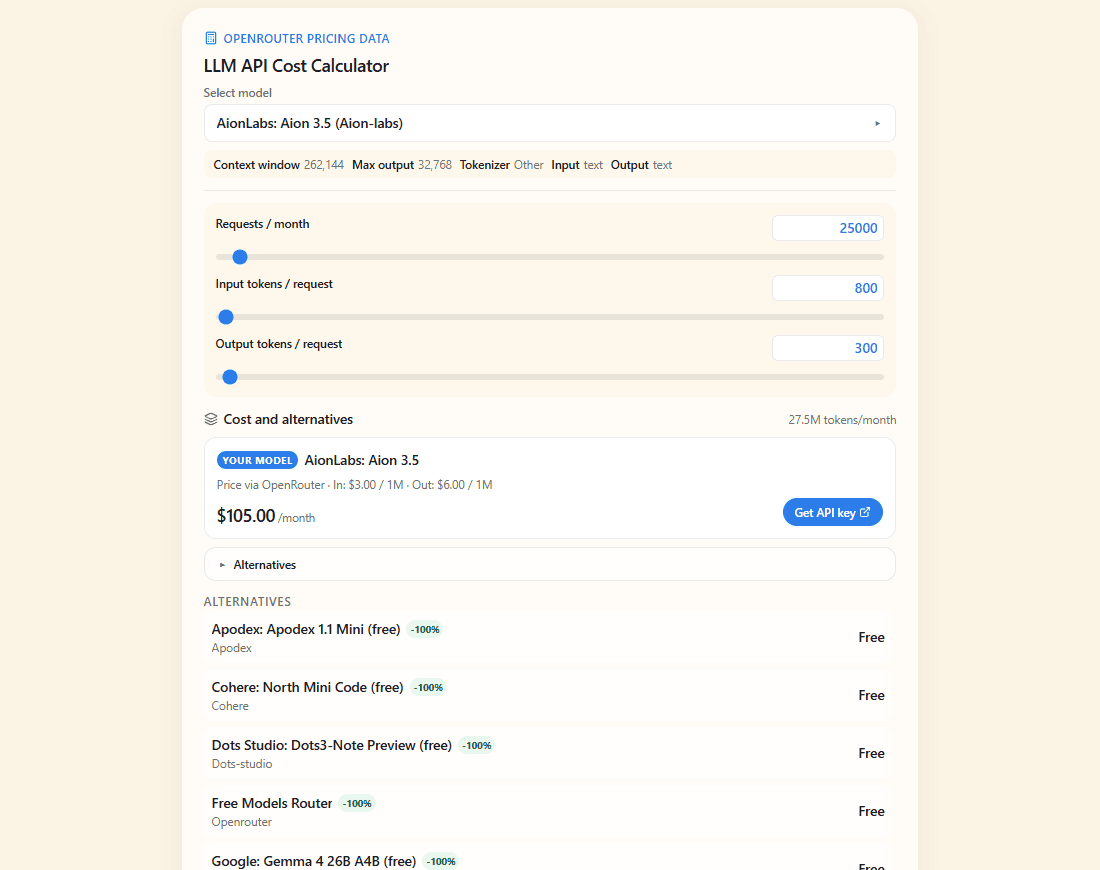
Task: Click the YOUR MODEL badge
Action: tap(257, 460)
